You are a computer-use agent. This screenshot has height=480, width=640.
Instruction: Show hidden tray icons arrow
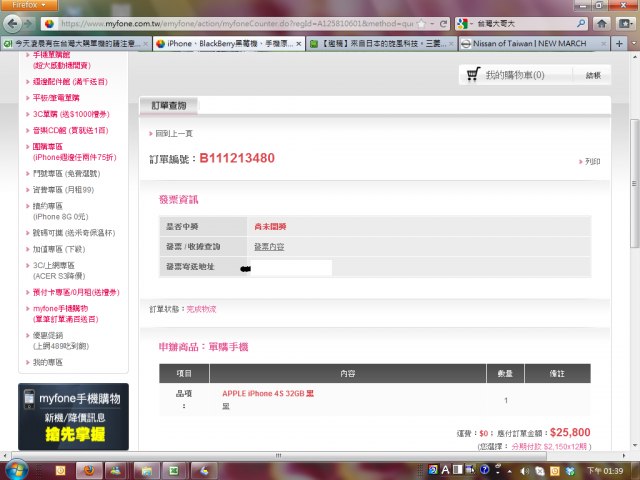click(x=509, y=471)
